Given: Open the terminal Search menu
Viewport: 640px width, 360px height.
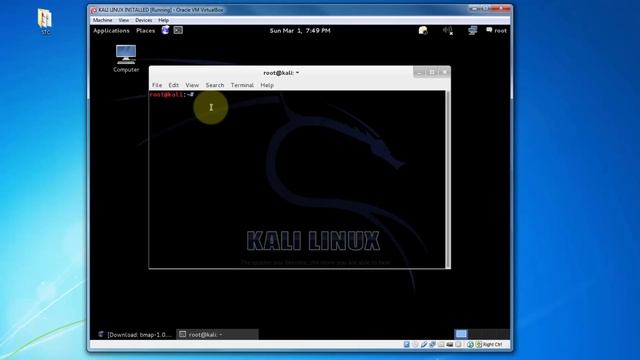Looking at the screenshot, I should 215,85.
